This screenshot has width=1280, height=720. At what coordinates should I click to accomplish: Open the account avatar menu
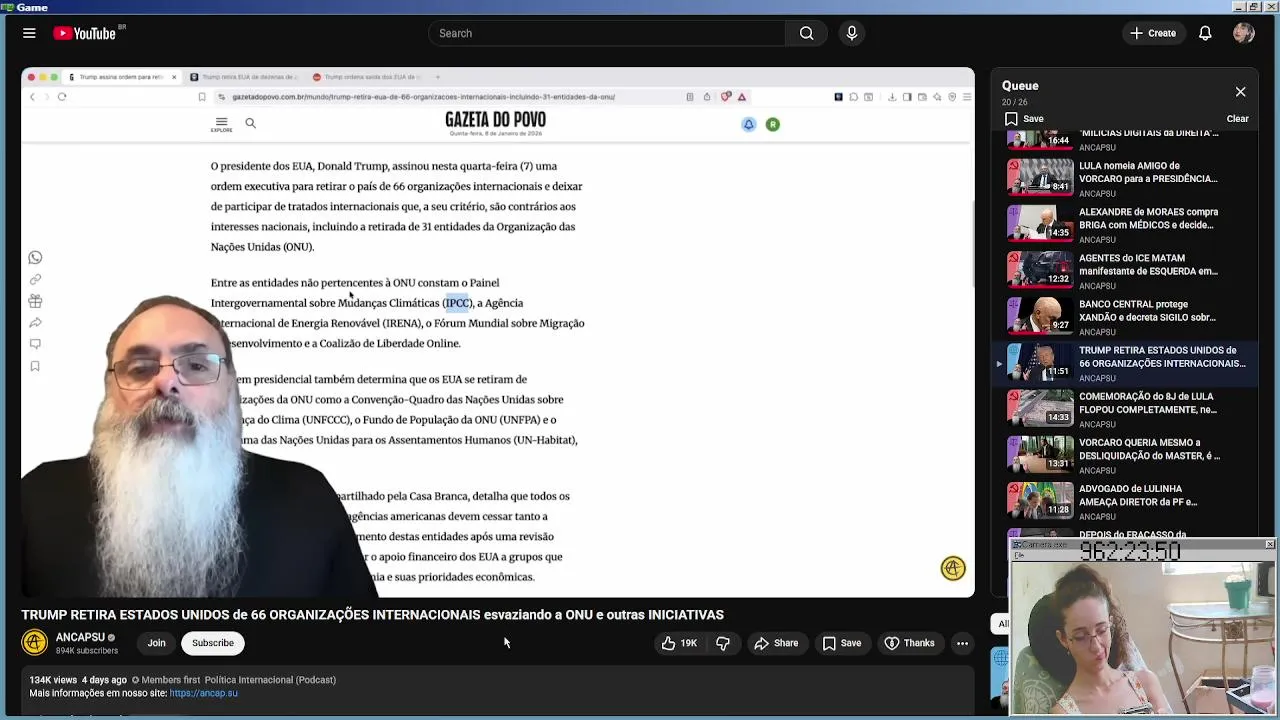point(1244,33)
